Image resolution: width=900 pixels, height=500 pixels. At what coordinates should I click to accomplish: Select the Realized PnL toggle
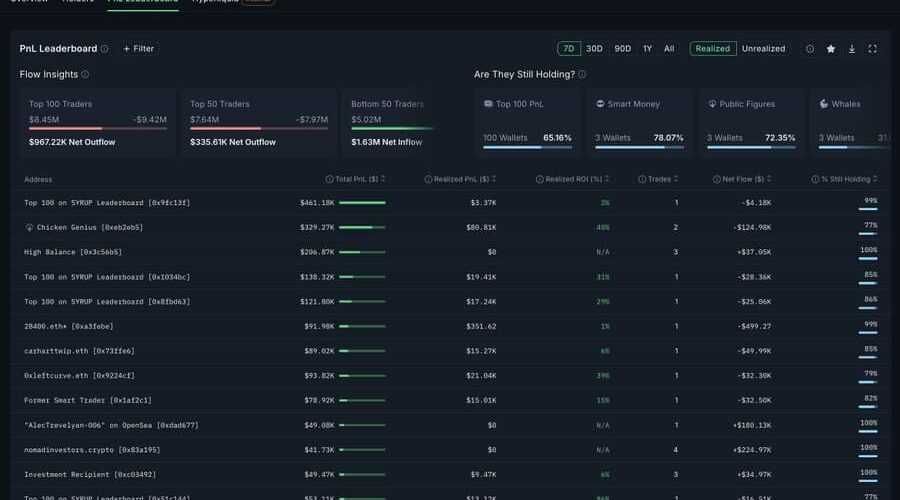point(713,49)
